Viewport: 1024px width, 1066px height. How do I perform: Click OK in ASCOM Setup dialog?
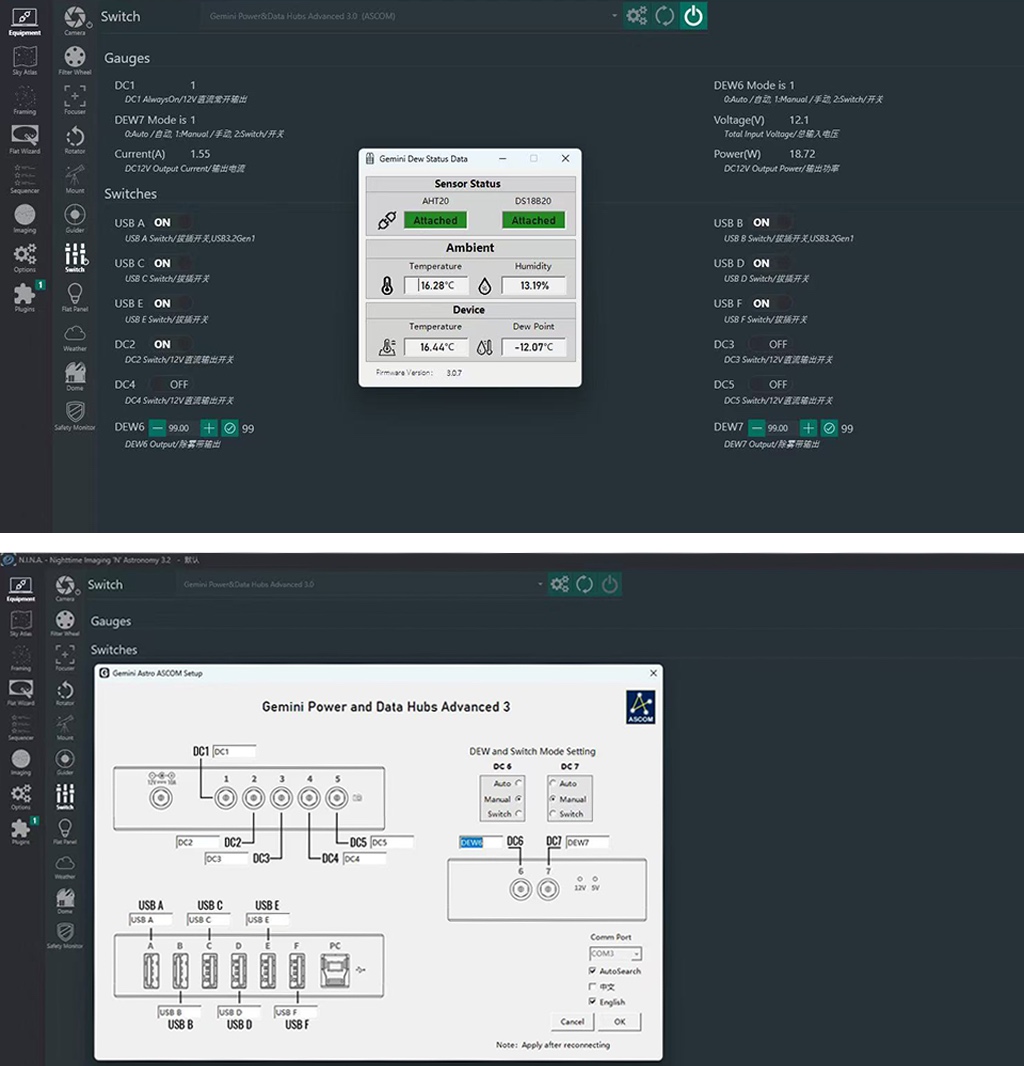pyautogui.click(x=619, y=1021)
